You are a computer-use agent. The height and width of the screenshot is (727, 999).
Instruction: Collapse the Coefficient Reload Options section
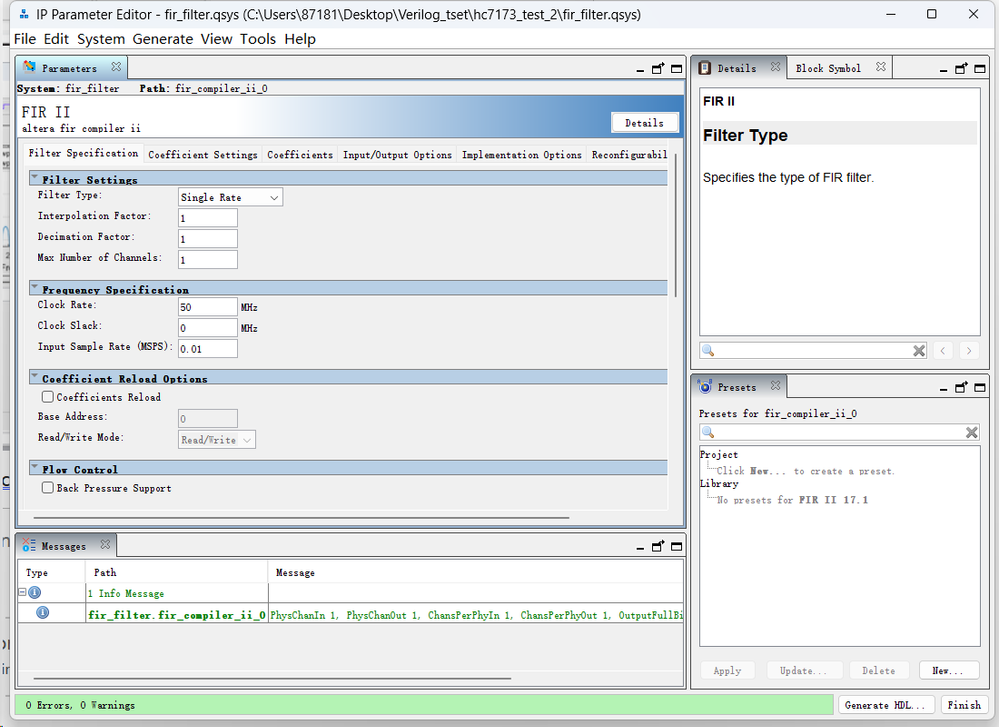pos(35,377)
